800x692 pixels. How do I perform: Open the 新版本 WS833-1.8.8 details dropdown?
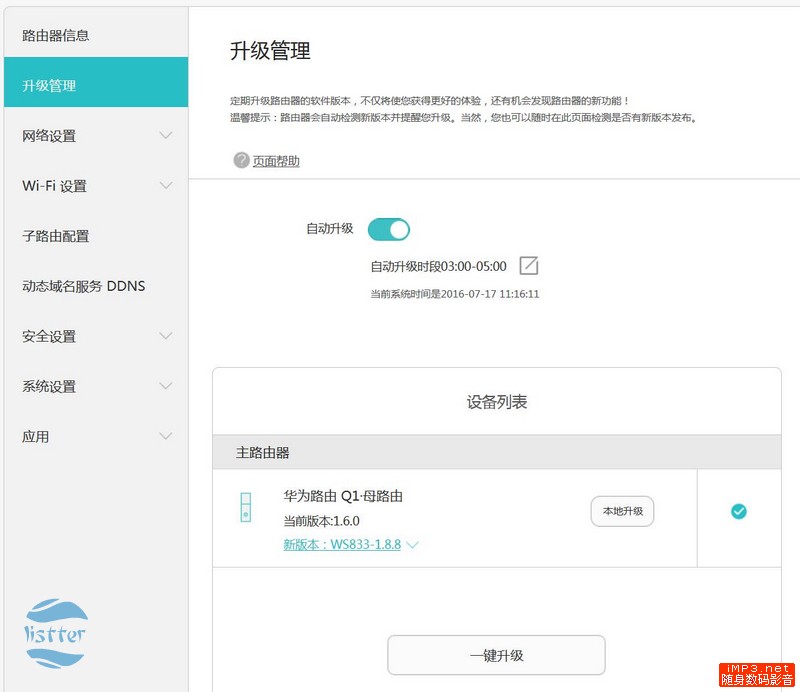pyautogui.click(x=412, y=545)
